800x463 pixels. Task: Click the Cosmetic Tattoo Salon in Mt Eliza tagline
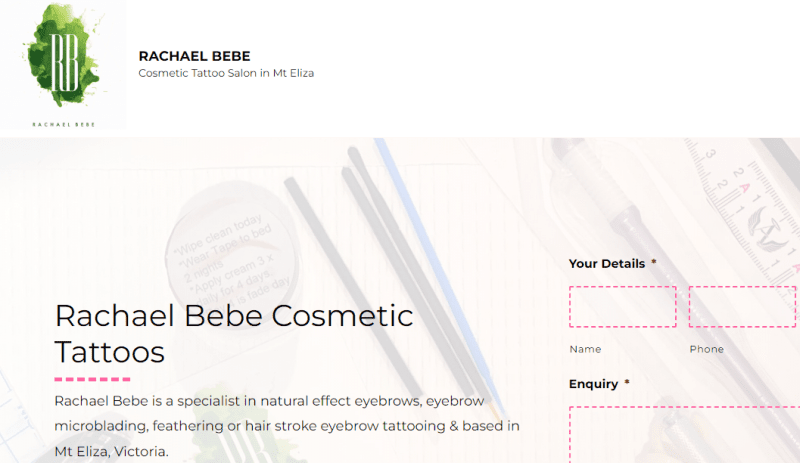226,73
